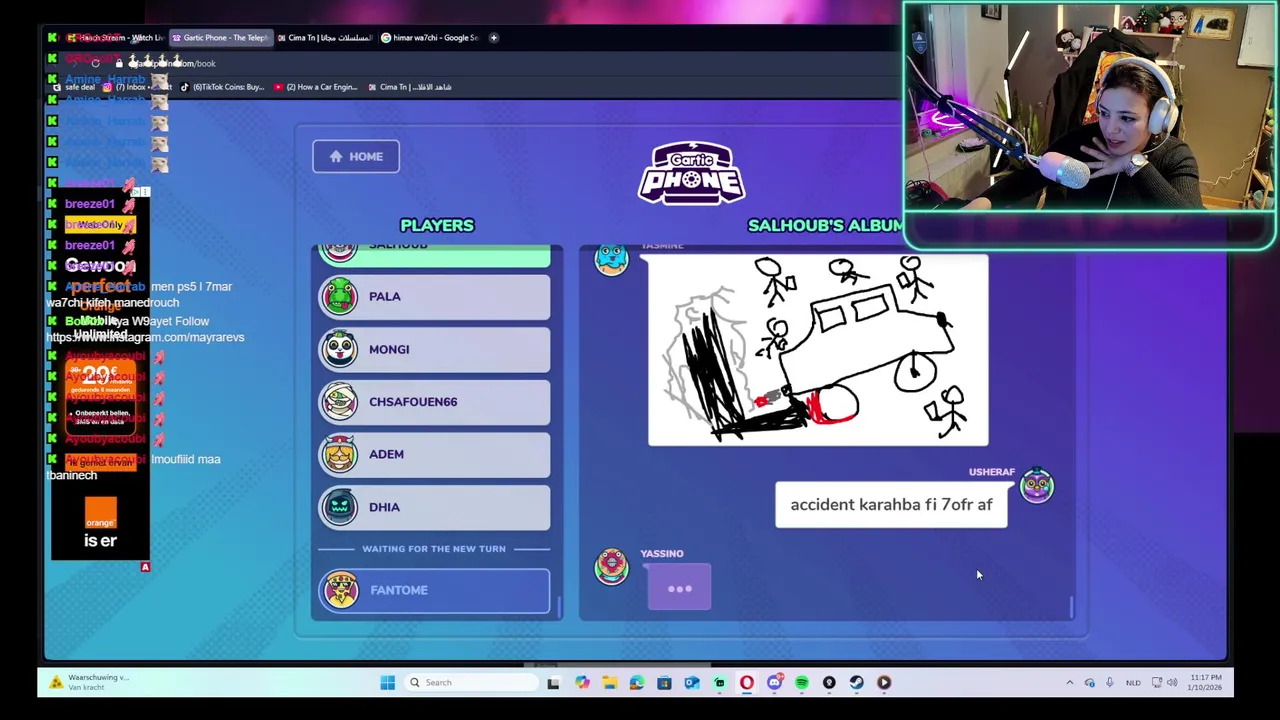
Task: Click YASSINO's typing dots bubble
Action: pos(679,588)
